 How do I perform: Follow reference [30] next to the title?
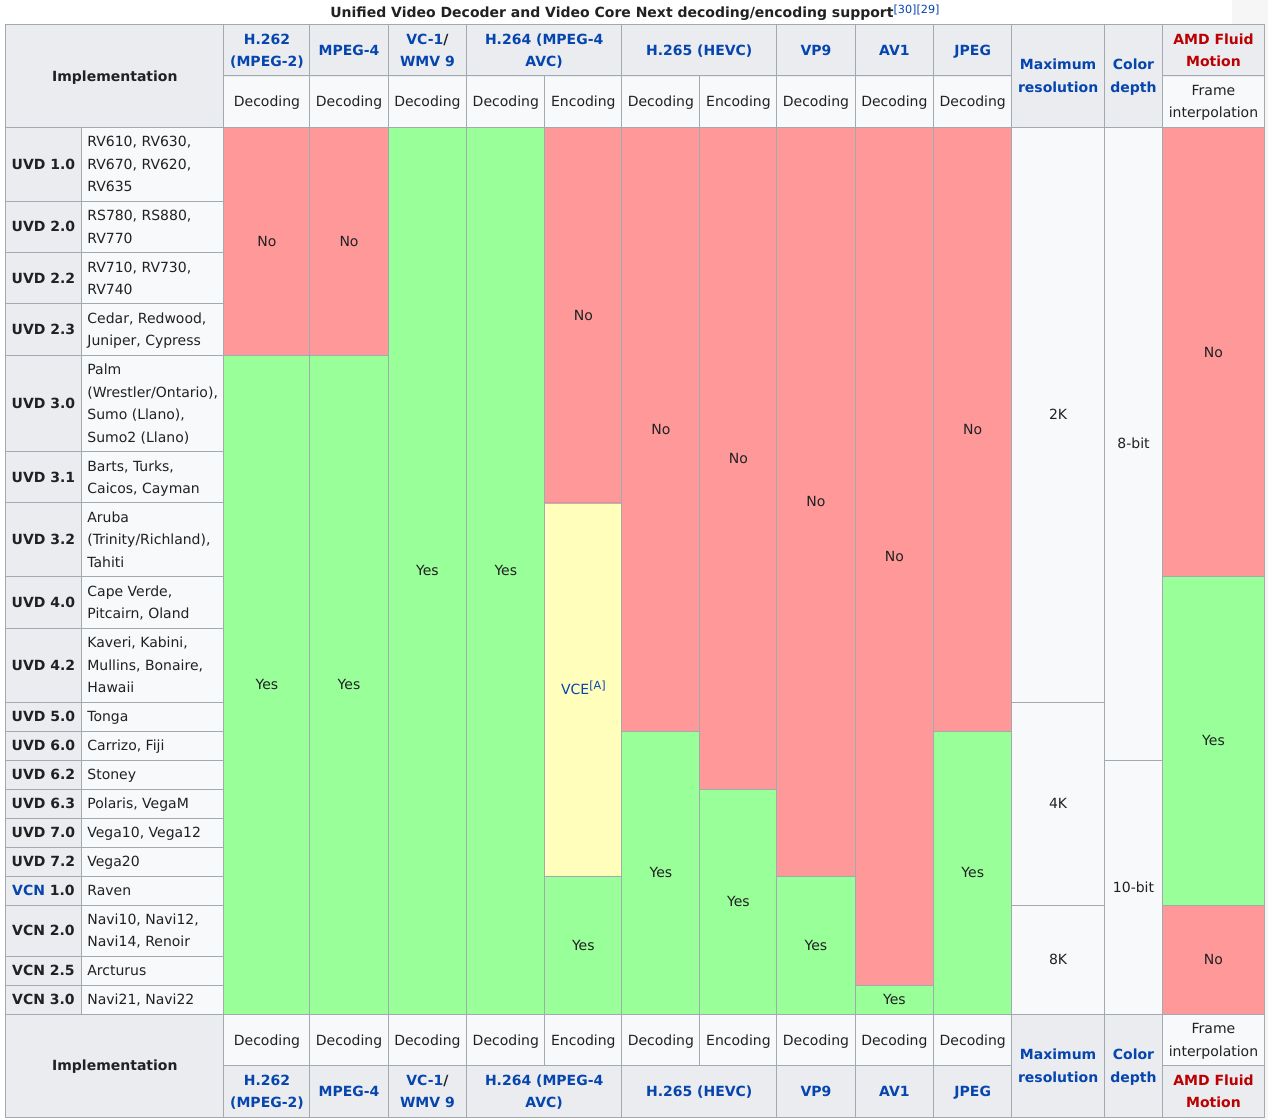tap(903, 8)
